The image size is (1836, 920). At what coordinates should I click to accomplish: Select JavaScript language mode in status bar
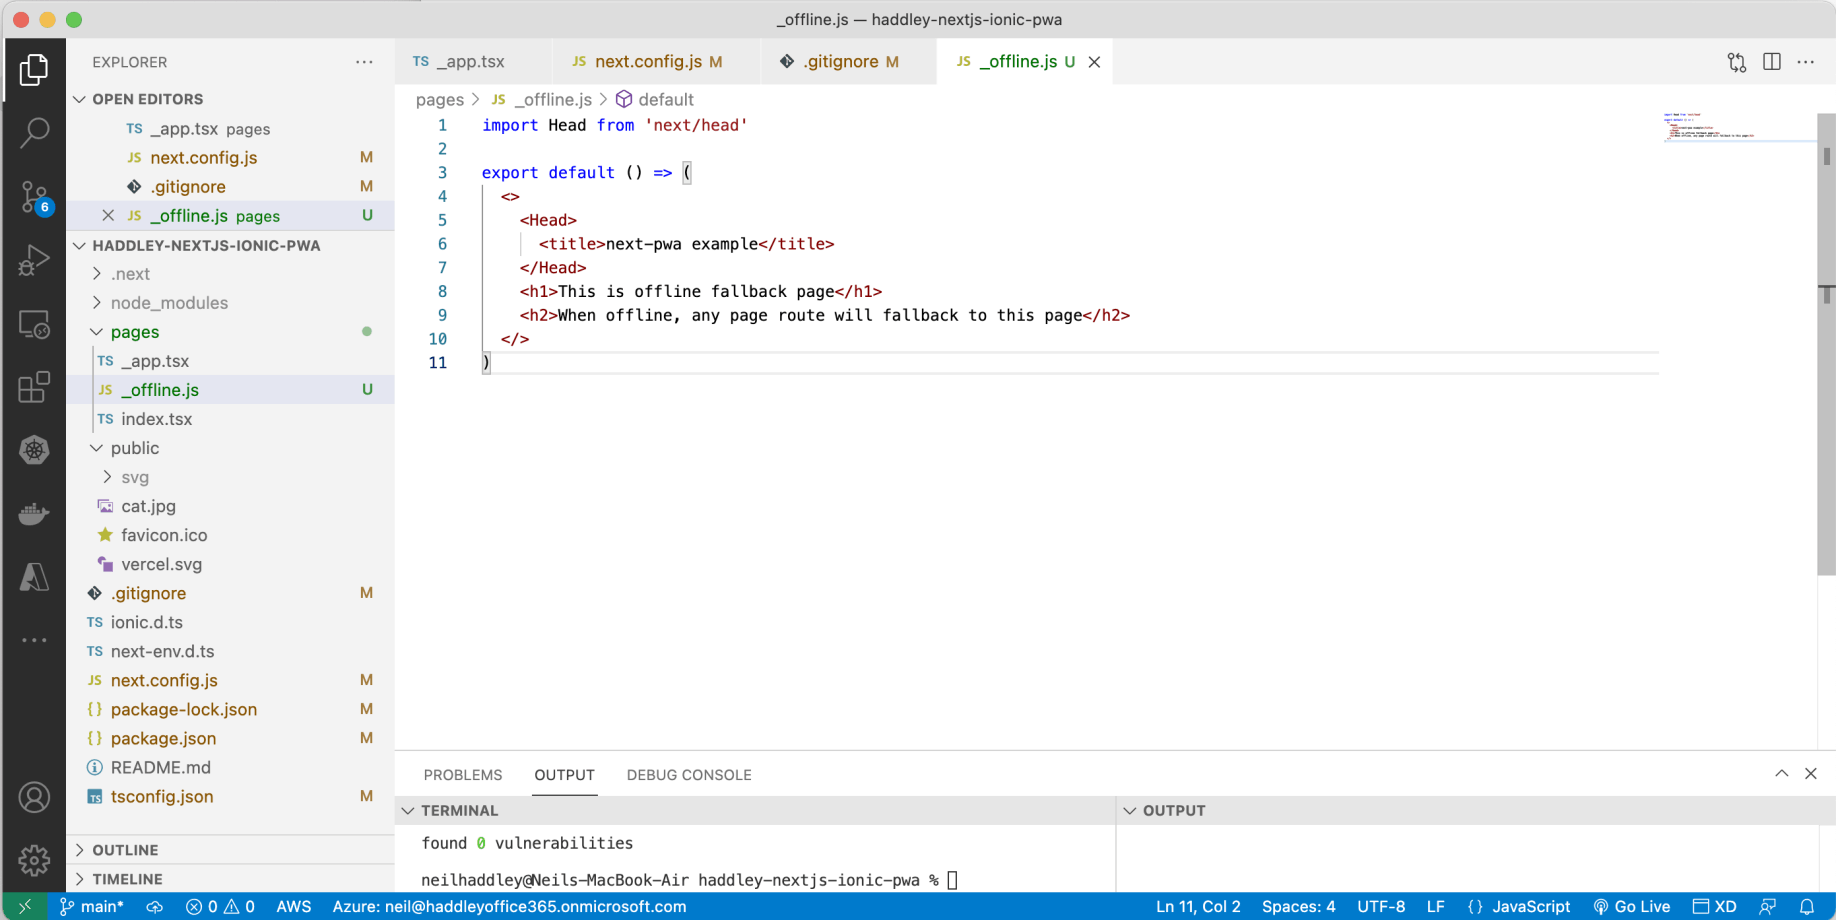(1519, 907)
